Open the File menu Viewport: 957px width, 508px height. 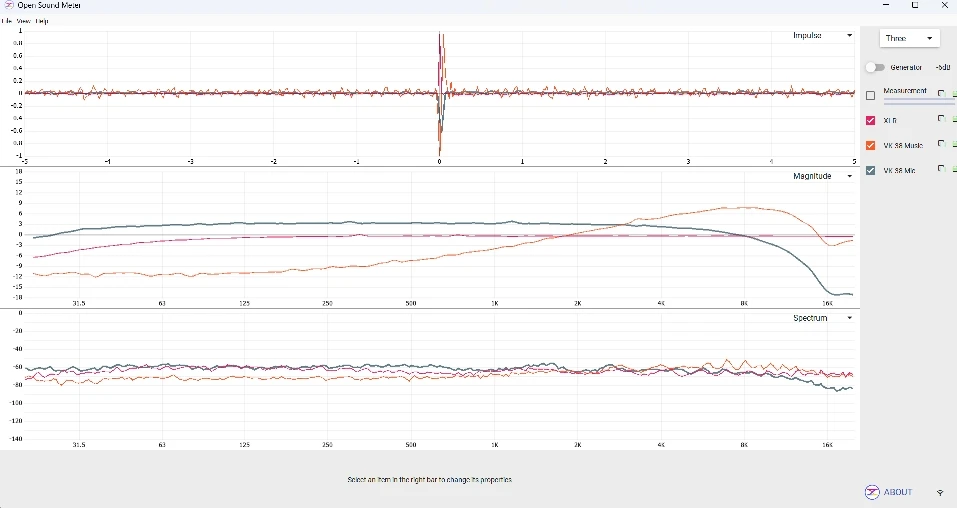7,21
